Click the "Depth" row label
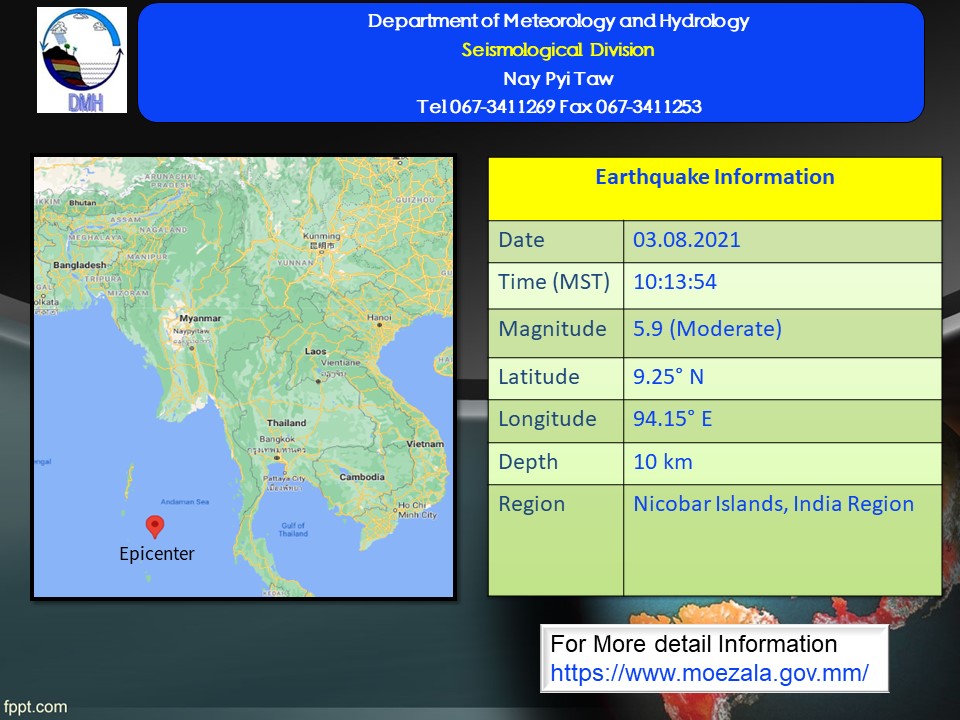The height and width of the screenshot is (720, 960). pyautogui.click(x=528, y=462)
